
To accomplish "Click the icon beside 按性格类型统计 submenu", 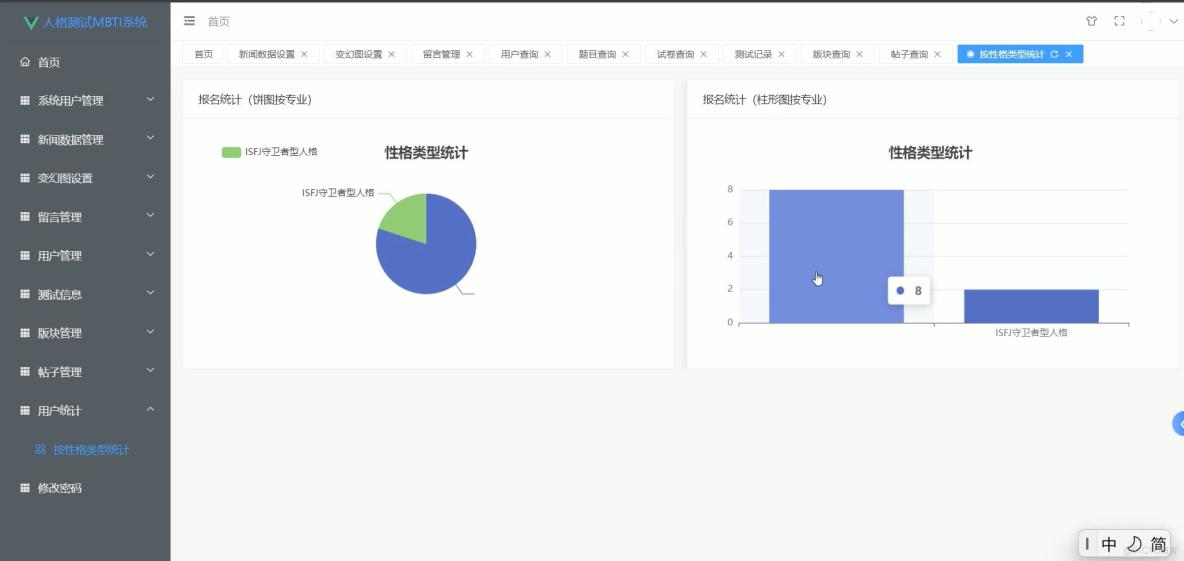I will pos(41,449).
